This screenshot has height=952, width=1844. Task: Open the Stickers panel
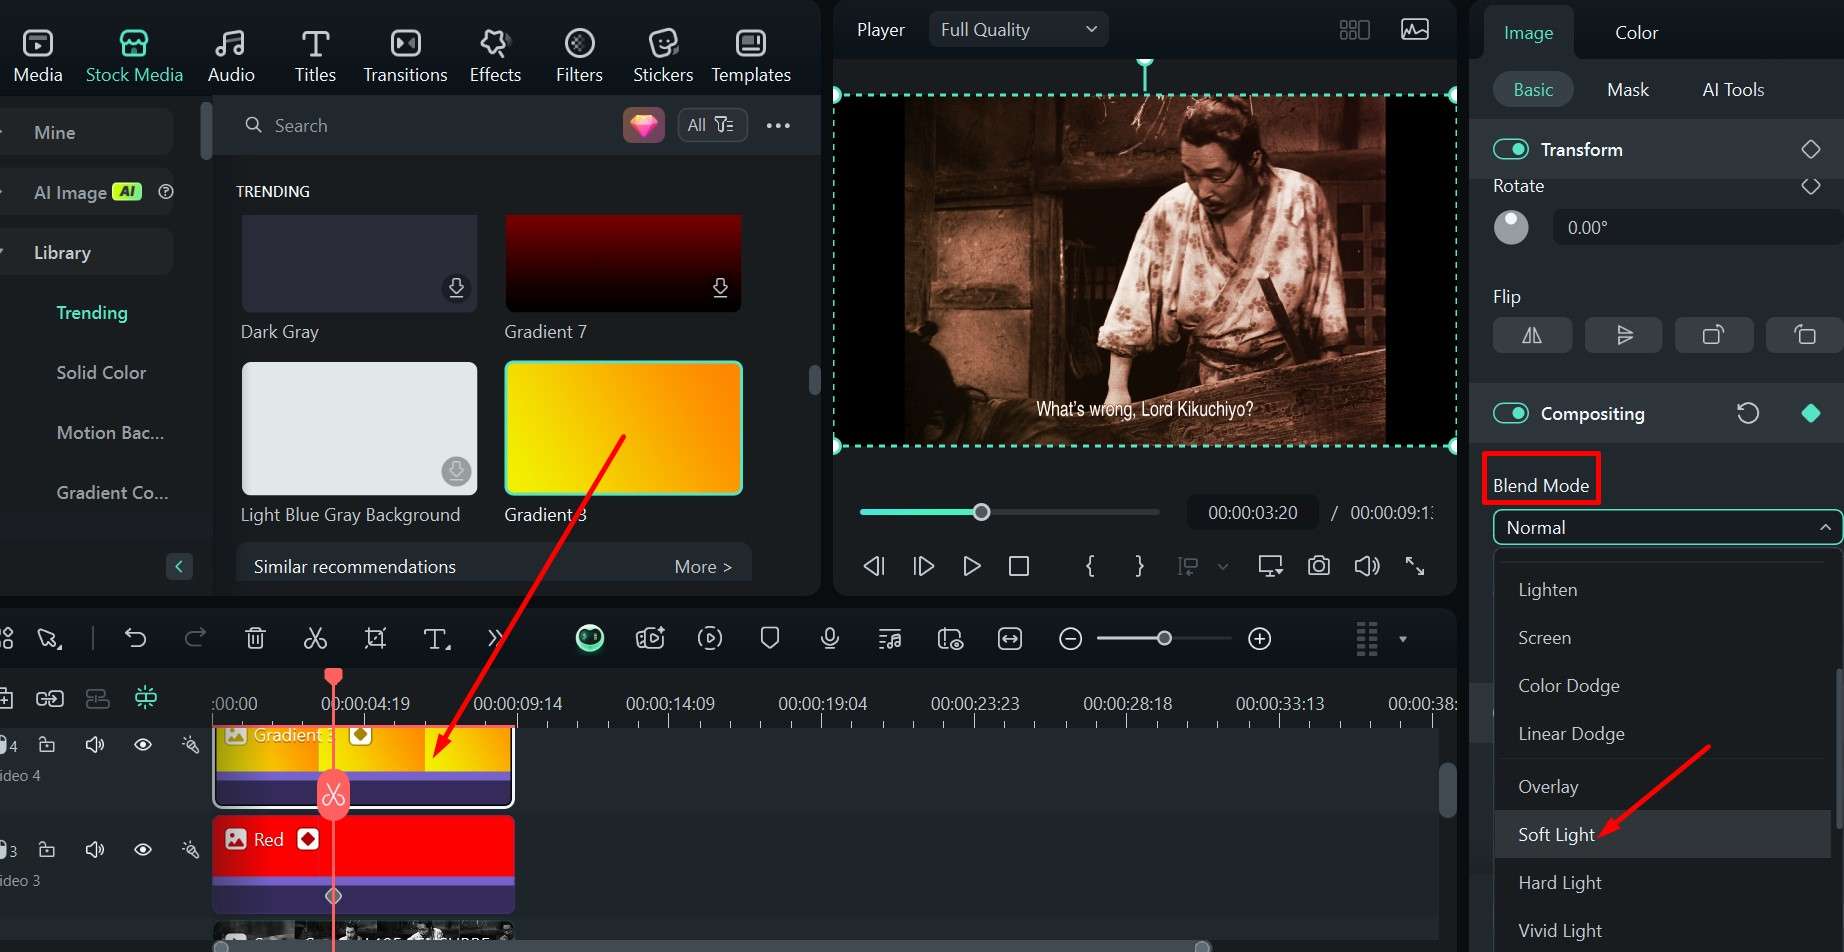662,55
